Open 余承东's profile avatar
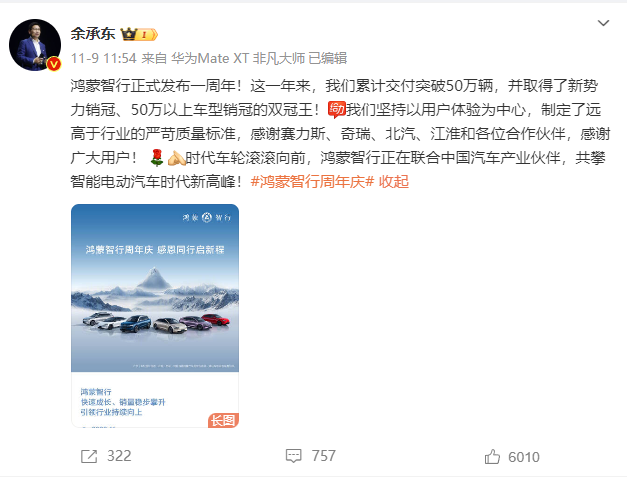Image resolution: width=627 pixels, height=477 pixels. [x=35, y=45]
